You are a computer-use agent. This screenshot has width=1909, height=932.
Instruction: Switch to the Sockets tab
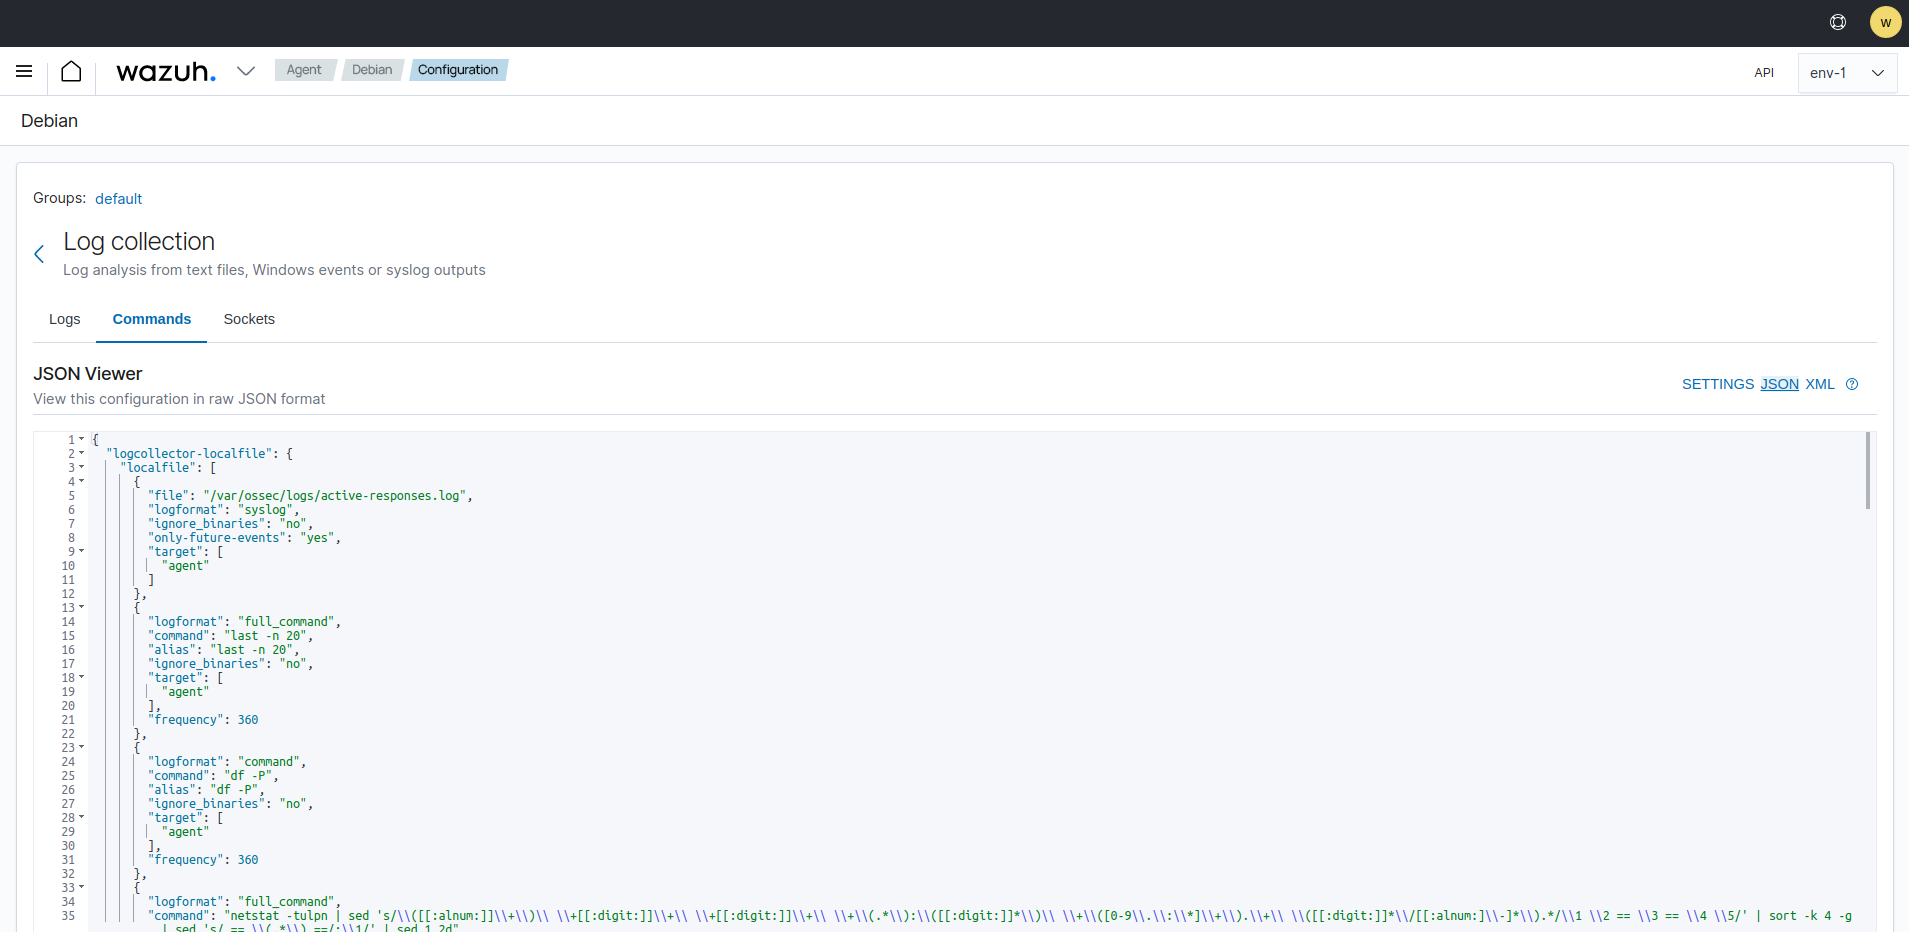(249, 319)
